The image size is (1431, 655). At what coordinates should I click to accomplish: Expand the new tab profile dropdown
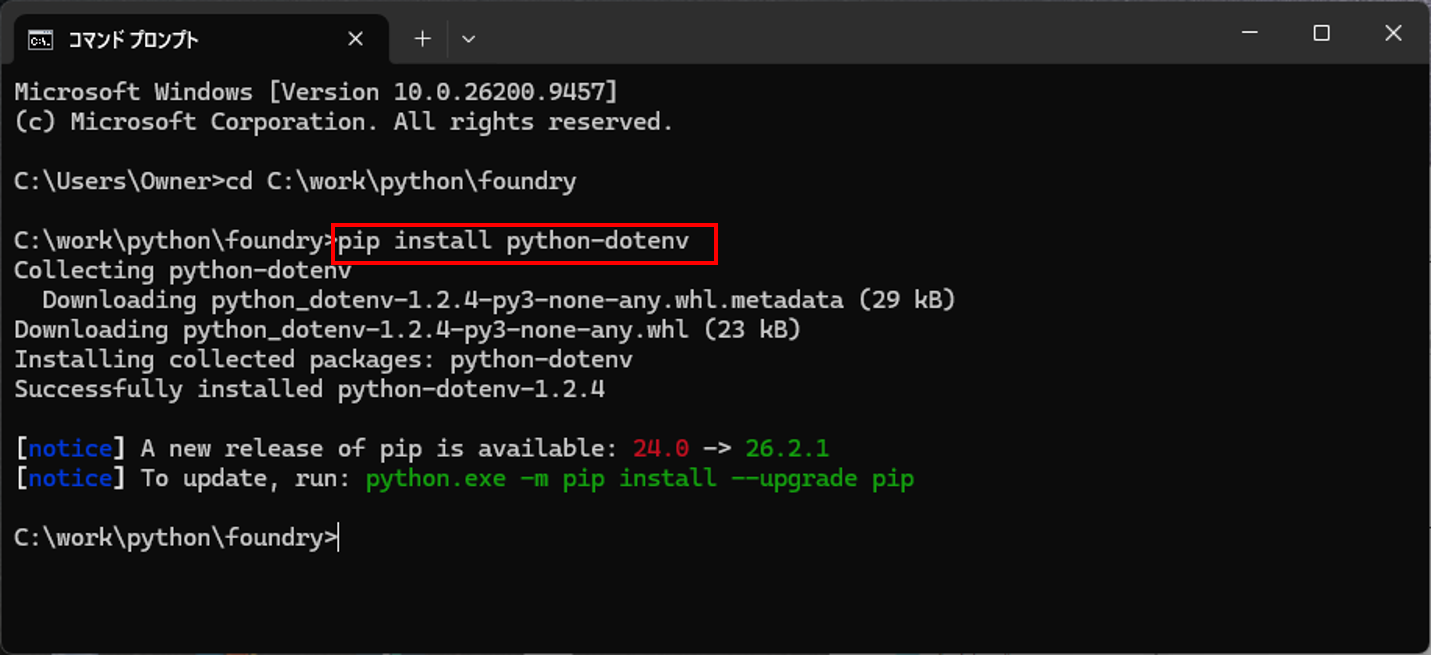(468, 39)
